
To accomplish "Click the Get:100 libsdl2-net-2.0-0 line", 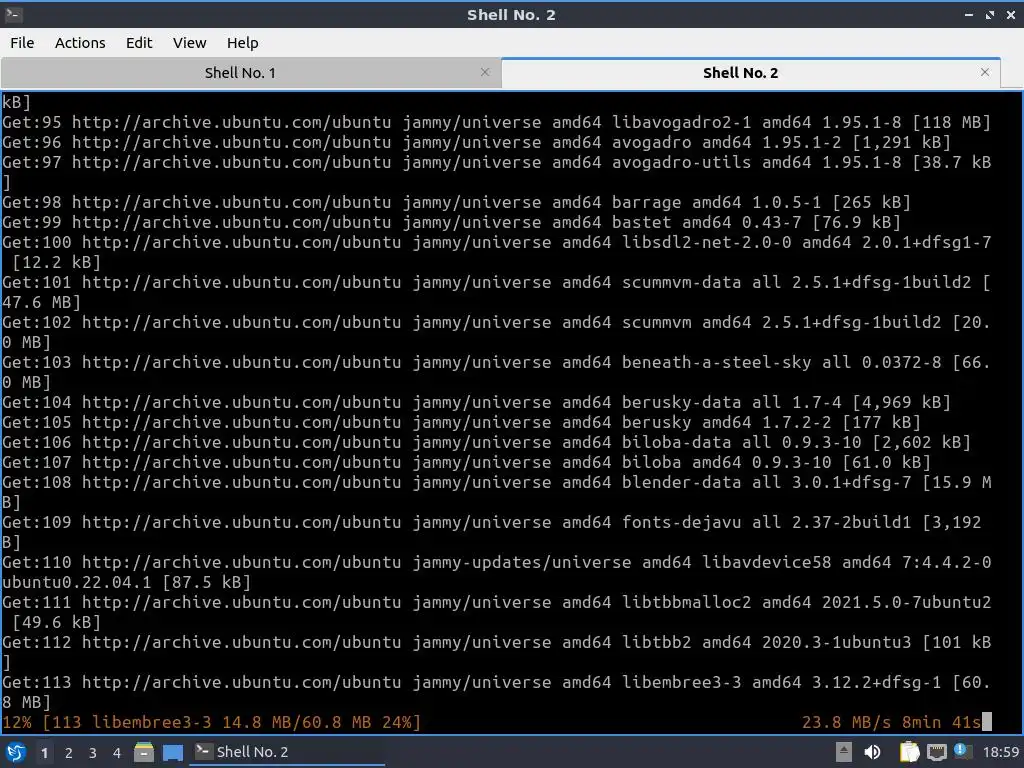I will [x=496, y=252].
